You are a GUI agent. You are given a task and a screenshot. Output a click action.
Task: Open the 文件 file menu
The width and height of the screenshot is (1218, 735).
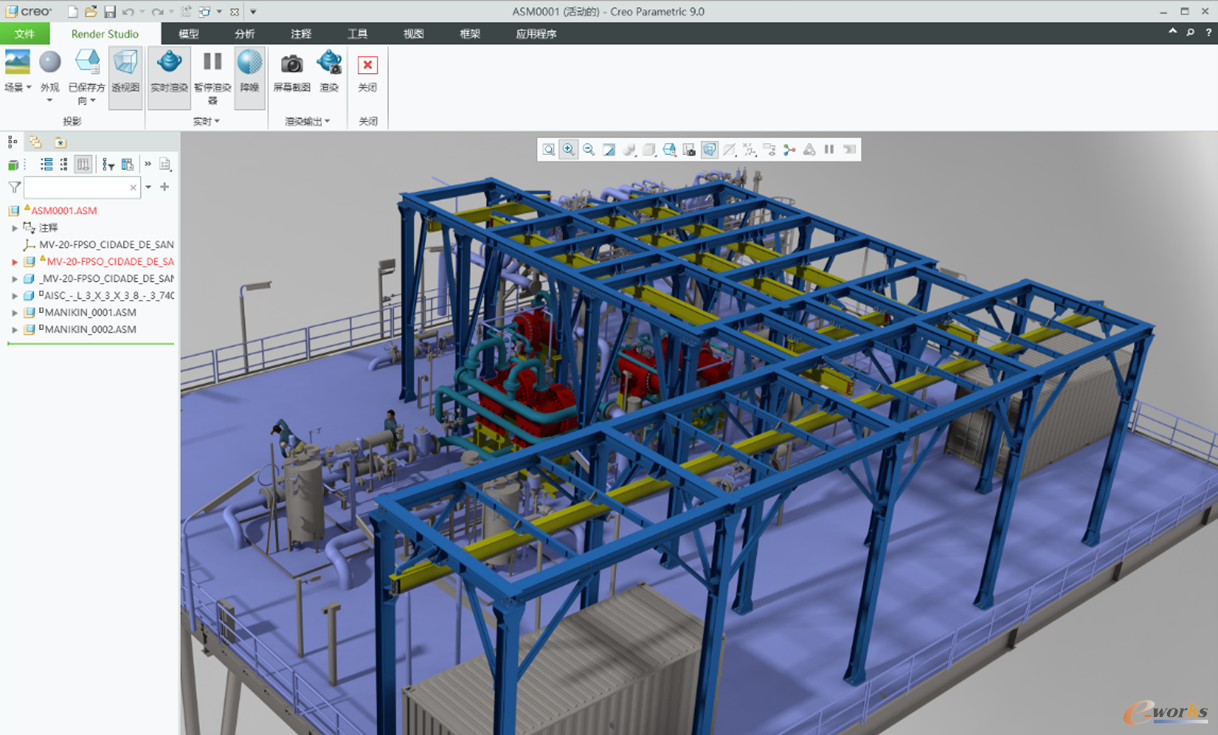pos(25,34)
